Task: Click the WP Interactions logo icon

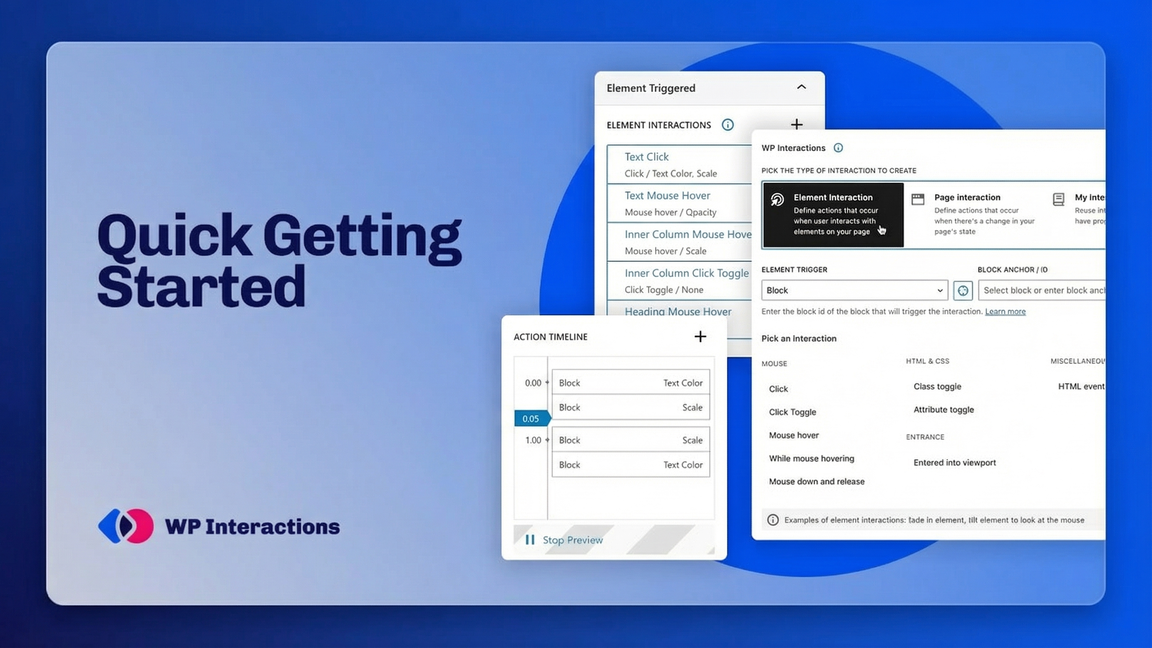Action: [126, 526]
